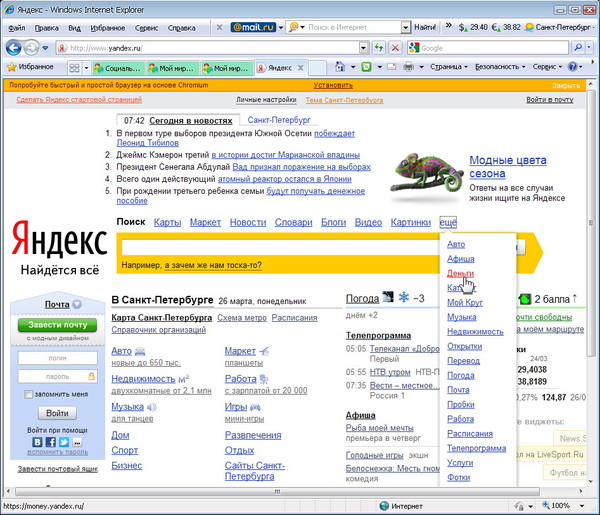Viewport: 600px width, 515px height.
Task: Close the Yandex browser tab
Action: [x=301, y=68]
